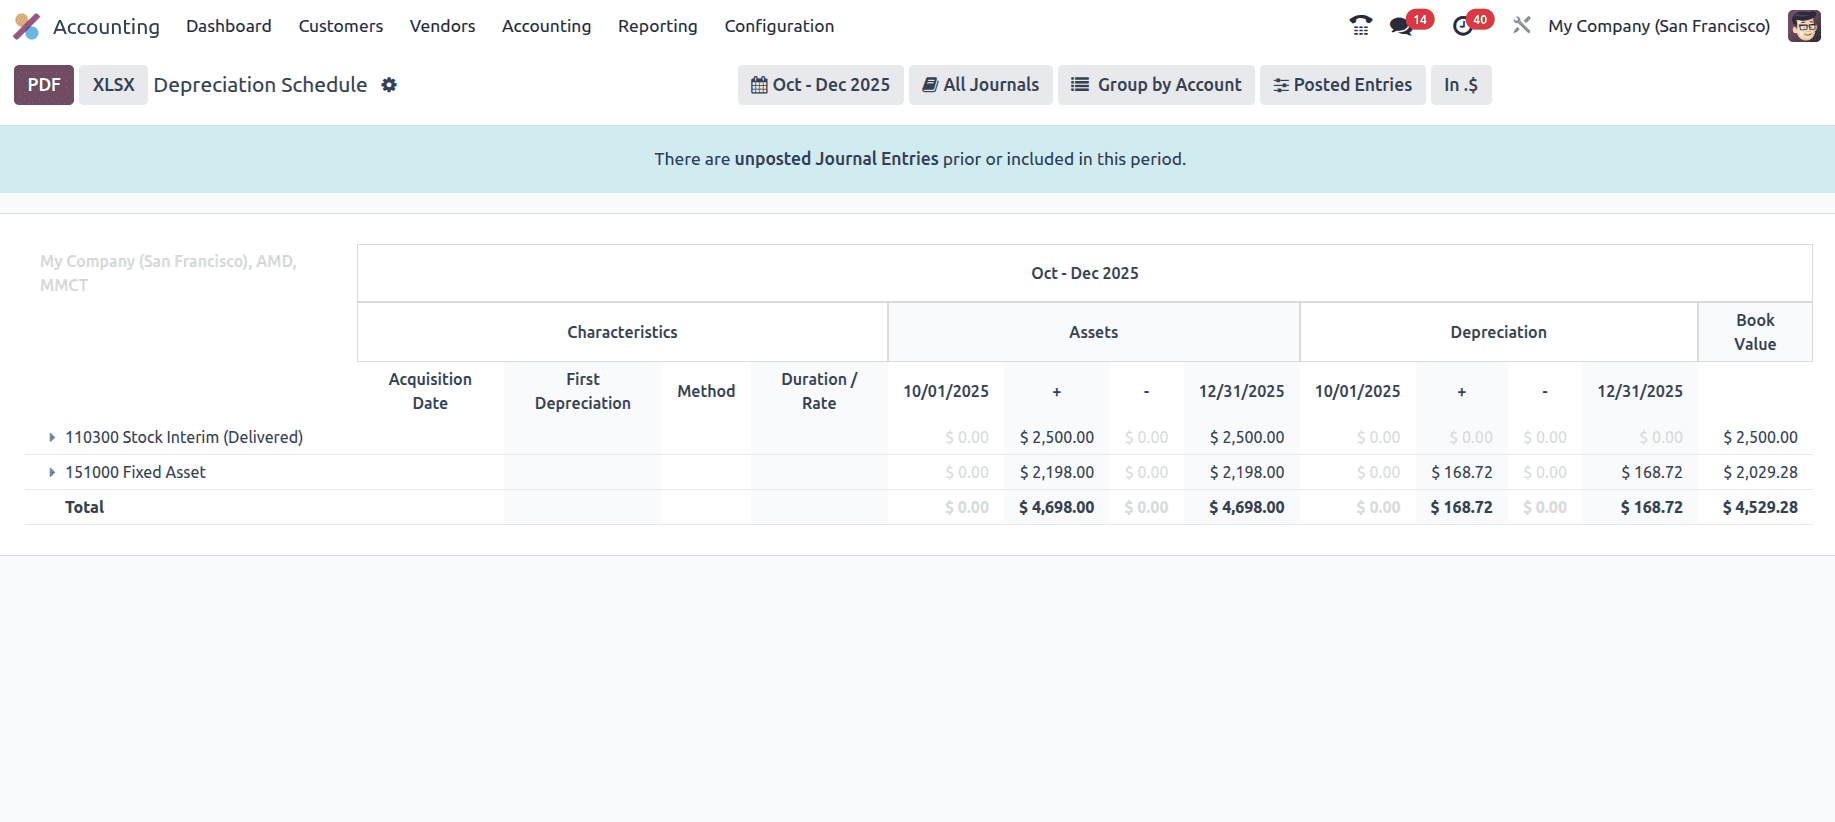Open the Oct - Dec 2025 date filter
This screenshot has width=1835, height=822.
pyautogui.click(x=821, y=85)
